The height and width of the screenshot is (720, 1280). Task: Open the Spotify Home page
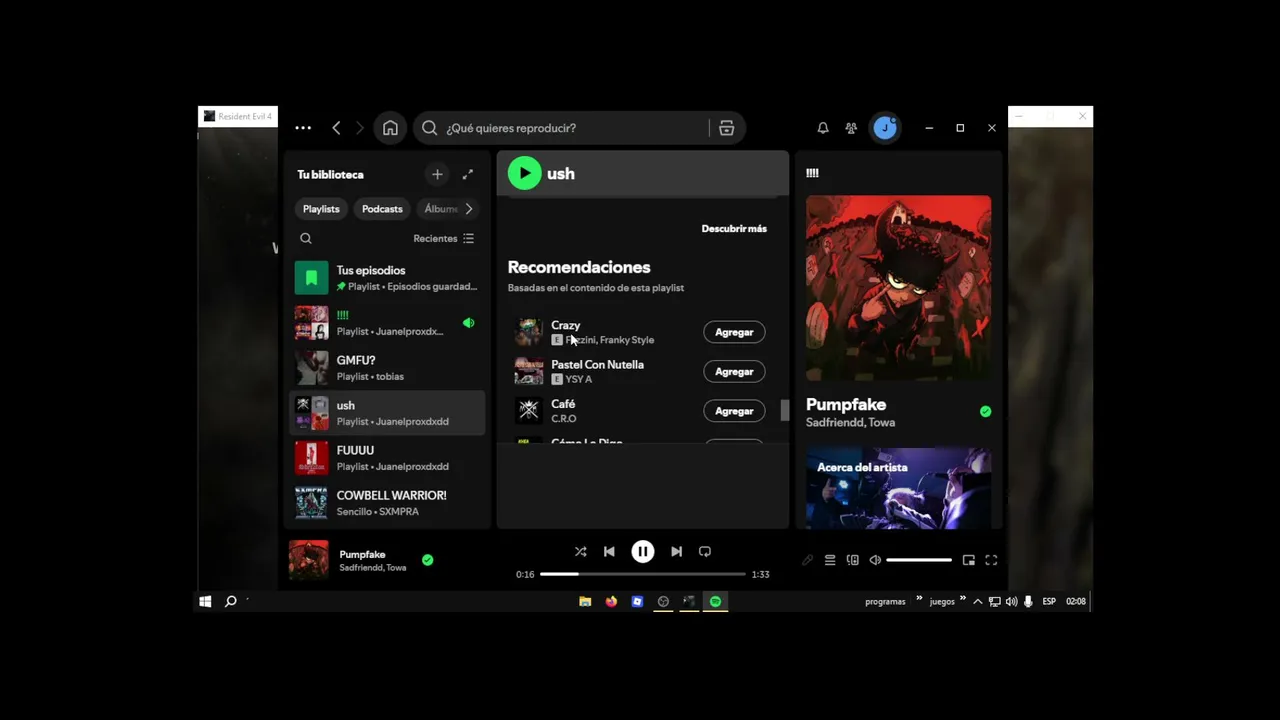(x=390, y=128)
